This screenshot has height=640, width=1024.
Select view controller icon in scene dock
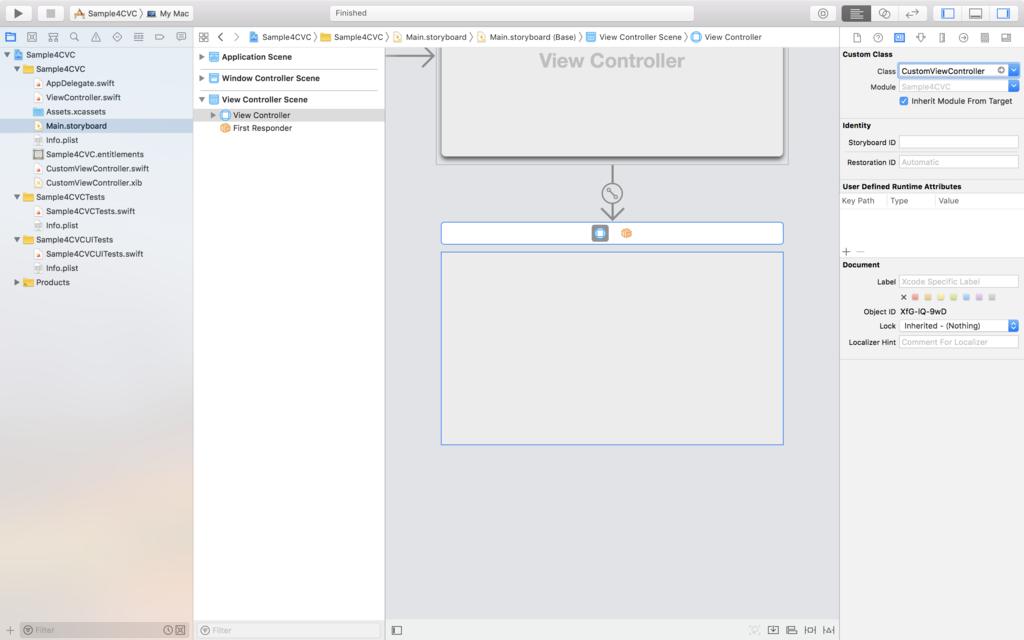600,233
